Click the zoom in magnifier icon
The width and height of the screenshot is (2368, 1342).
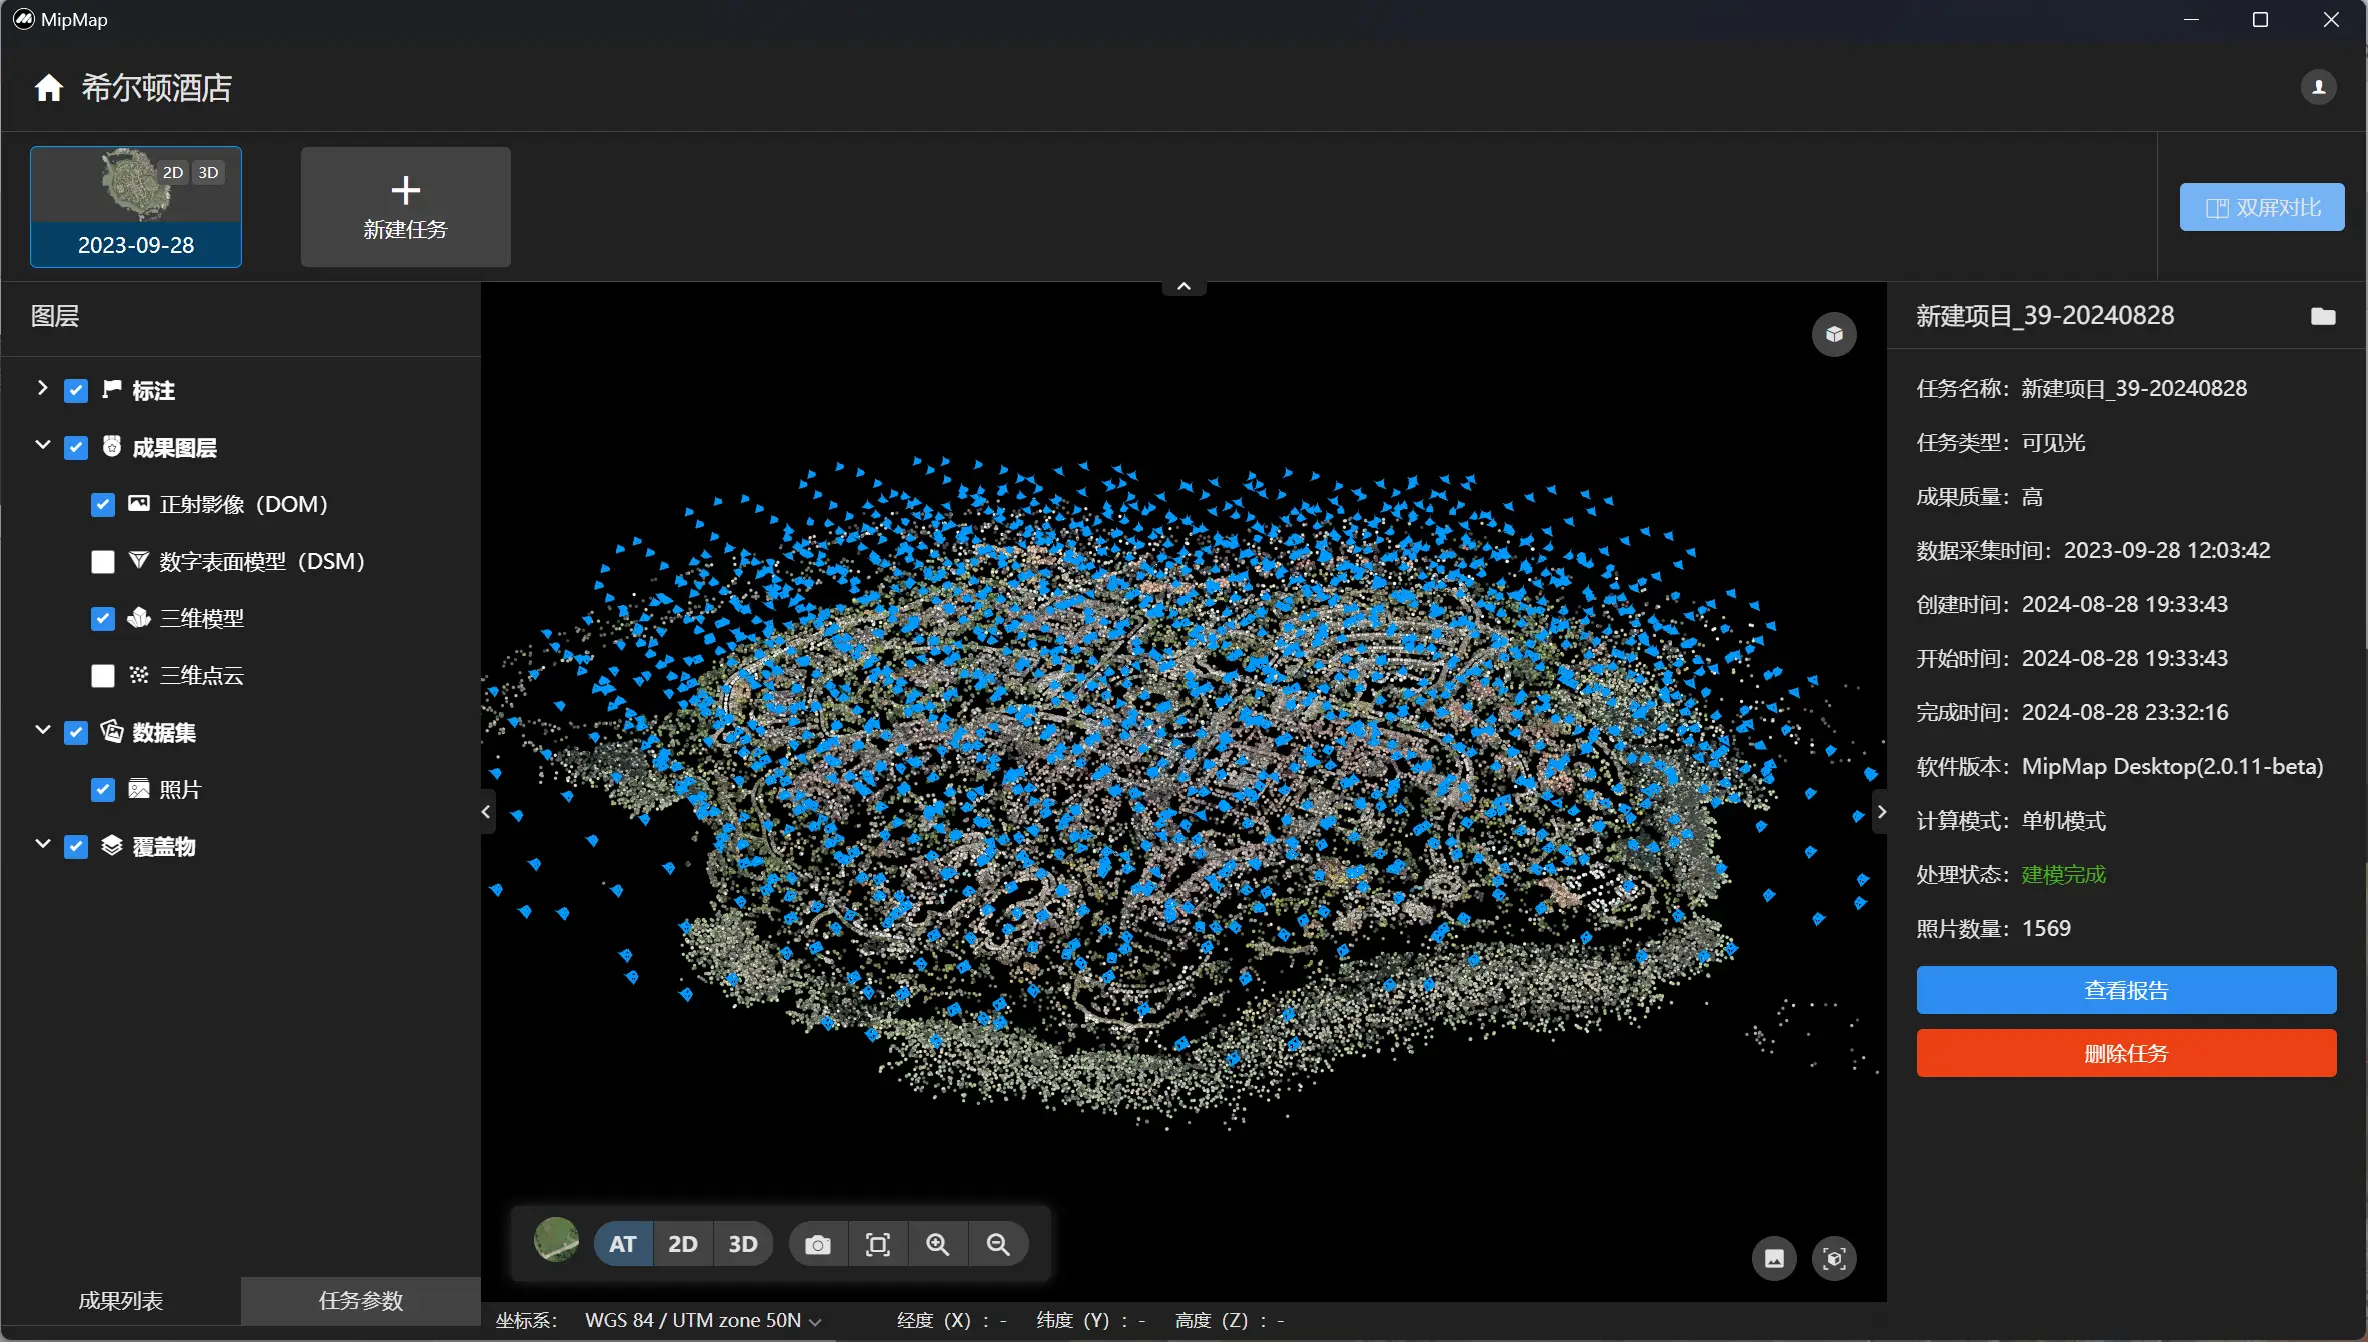pos(937,1244)
